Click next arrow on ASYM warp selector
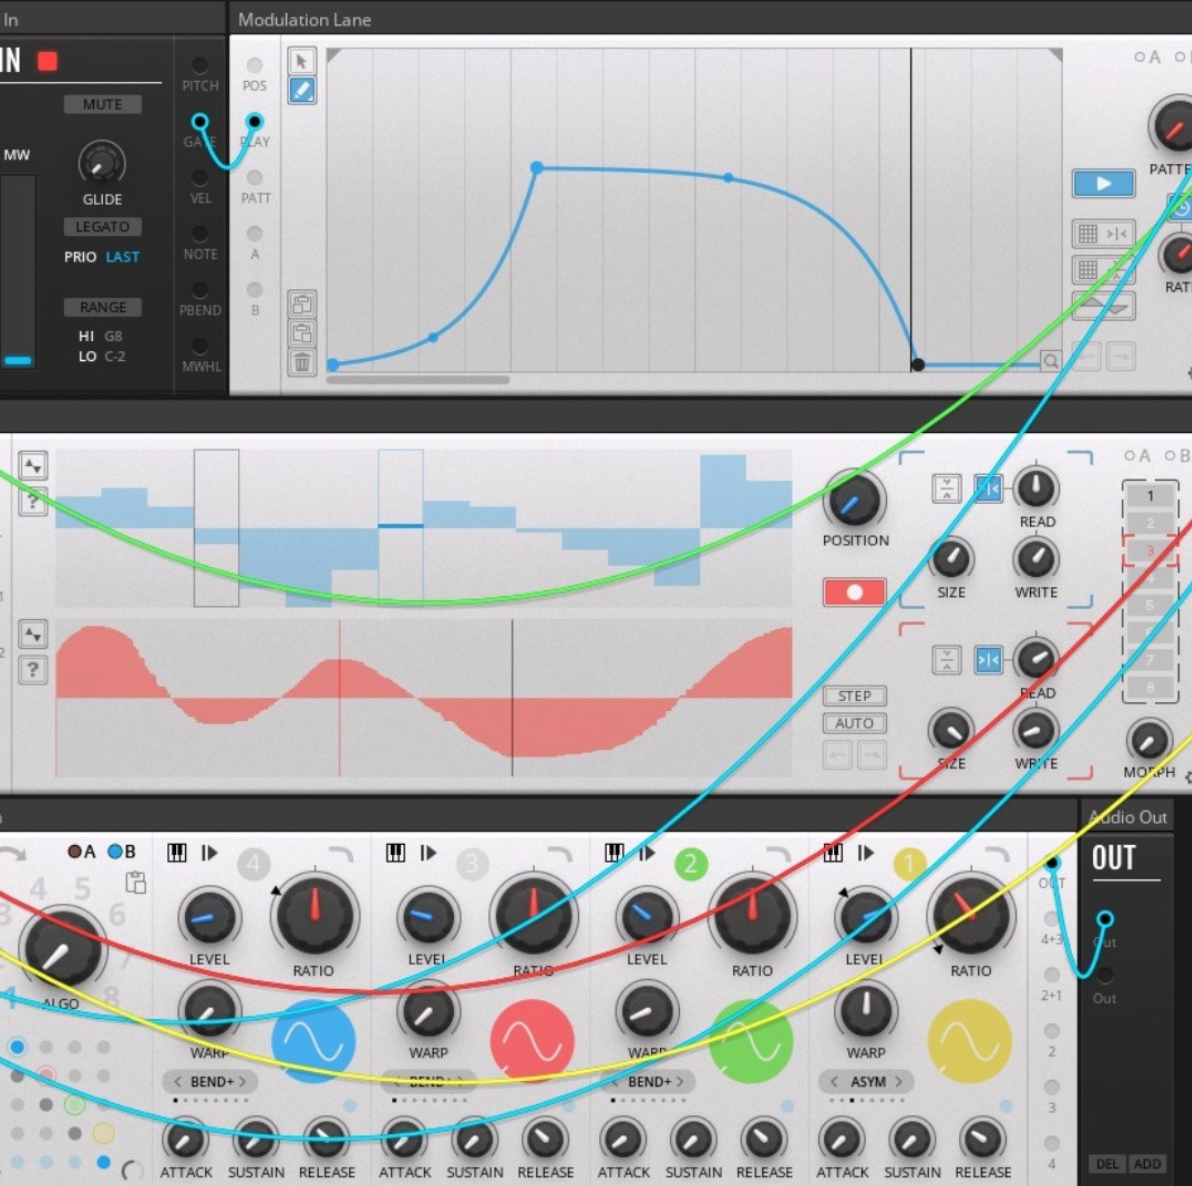This screenshot has height=1186, width=1192. 899,1082
